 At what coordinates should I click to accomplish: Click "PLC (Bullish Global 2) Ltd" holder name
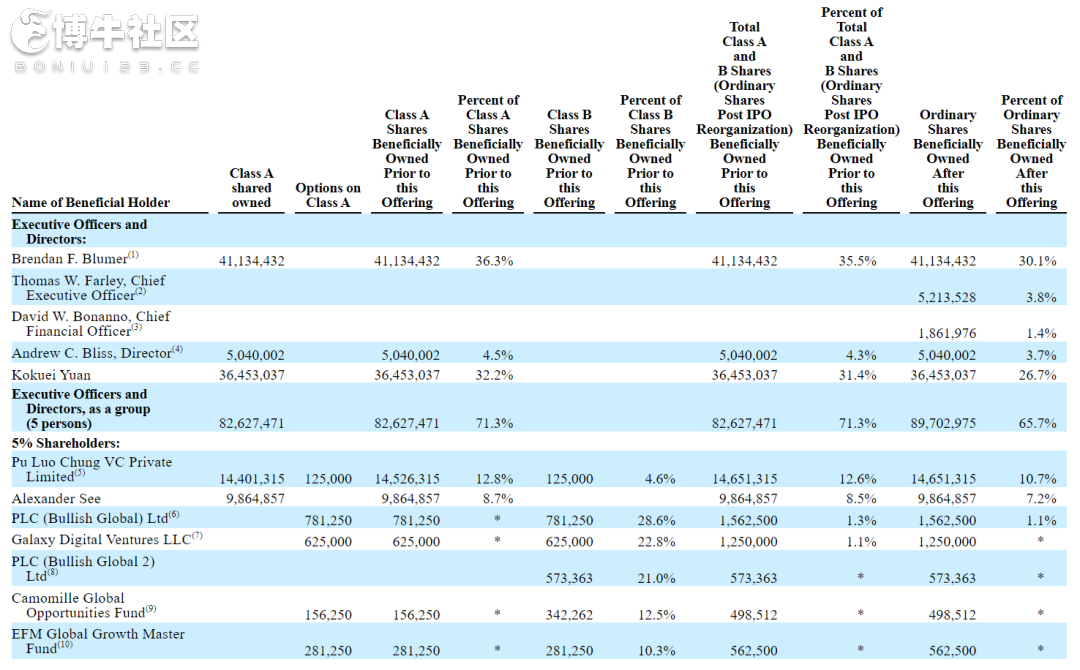click(83, 569)
